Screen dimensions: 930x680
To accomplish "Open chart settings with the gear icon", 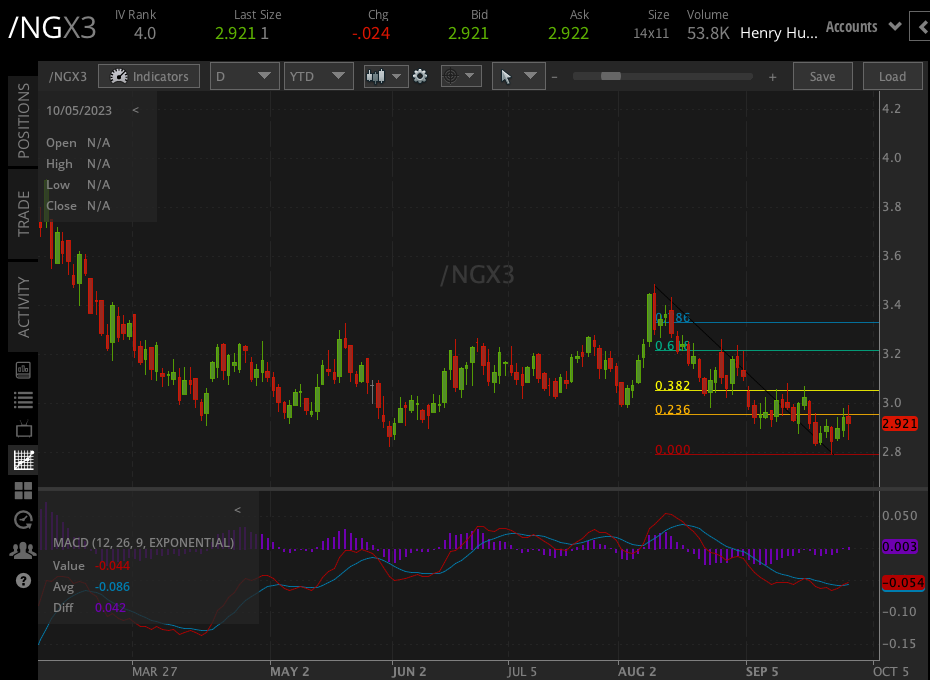I will coord(421,76).
